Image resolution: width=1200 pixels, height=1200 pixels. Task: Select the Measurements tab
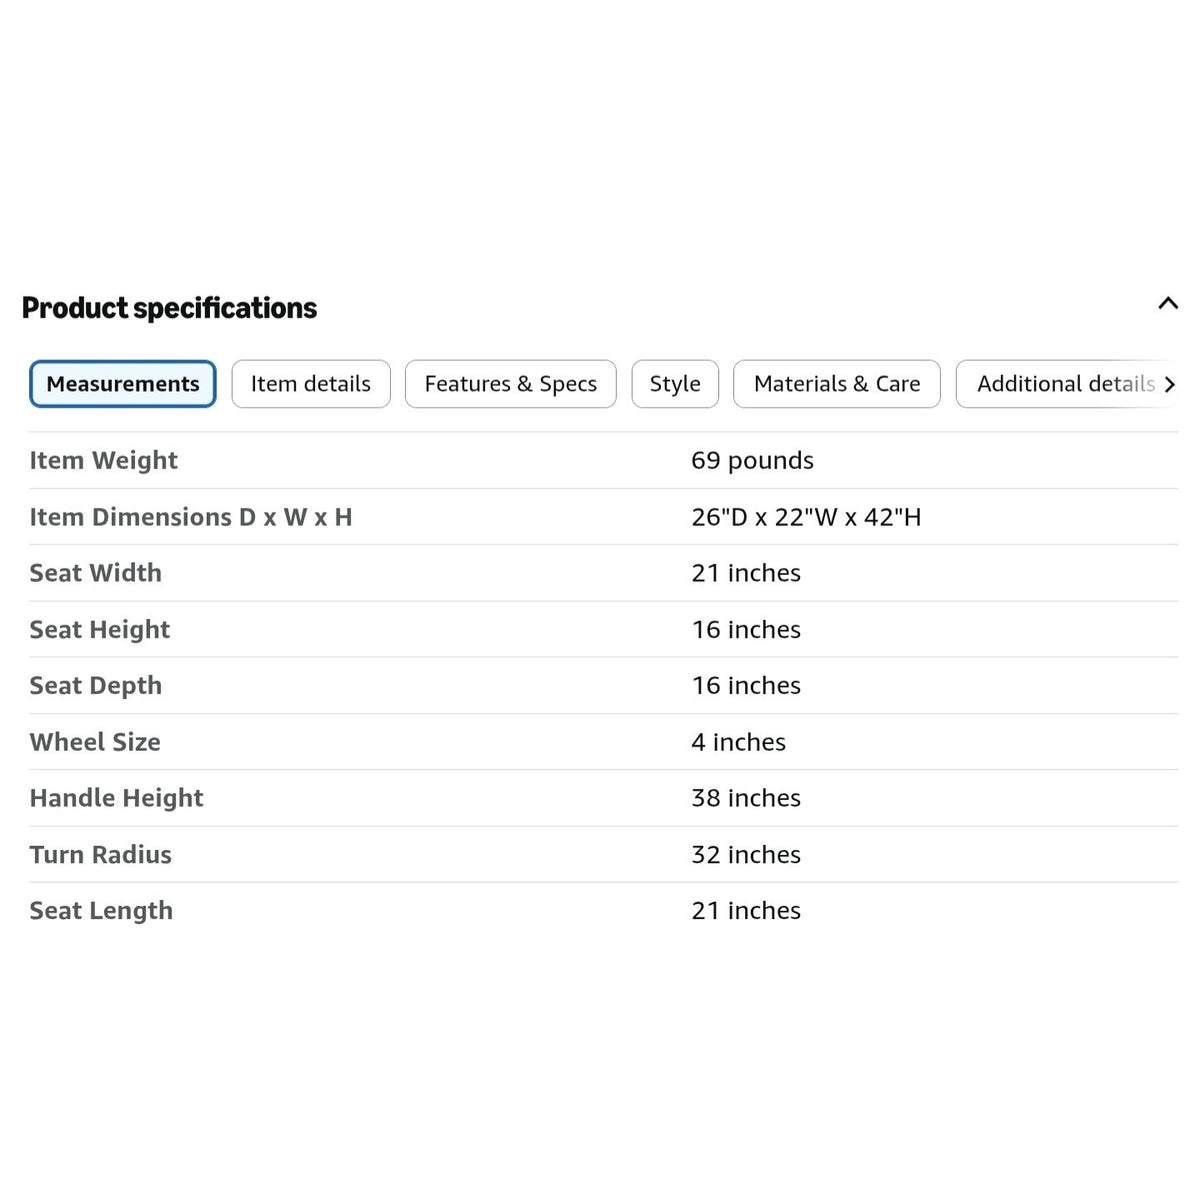[123, 384]
